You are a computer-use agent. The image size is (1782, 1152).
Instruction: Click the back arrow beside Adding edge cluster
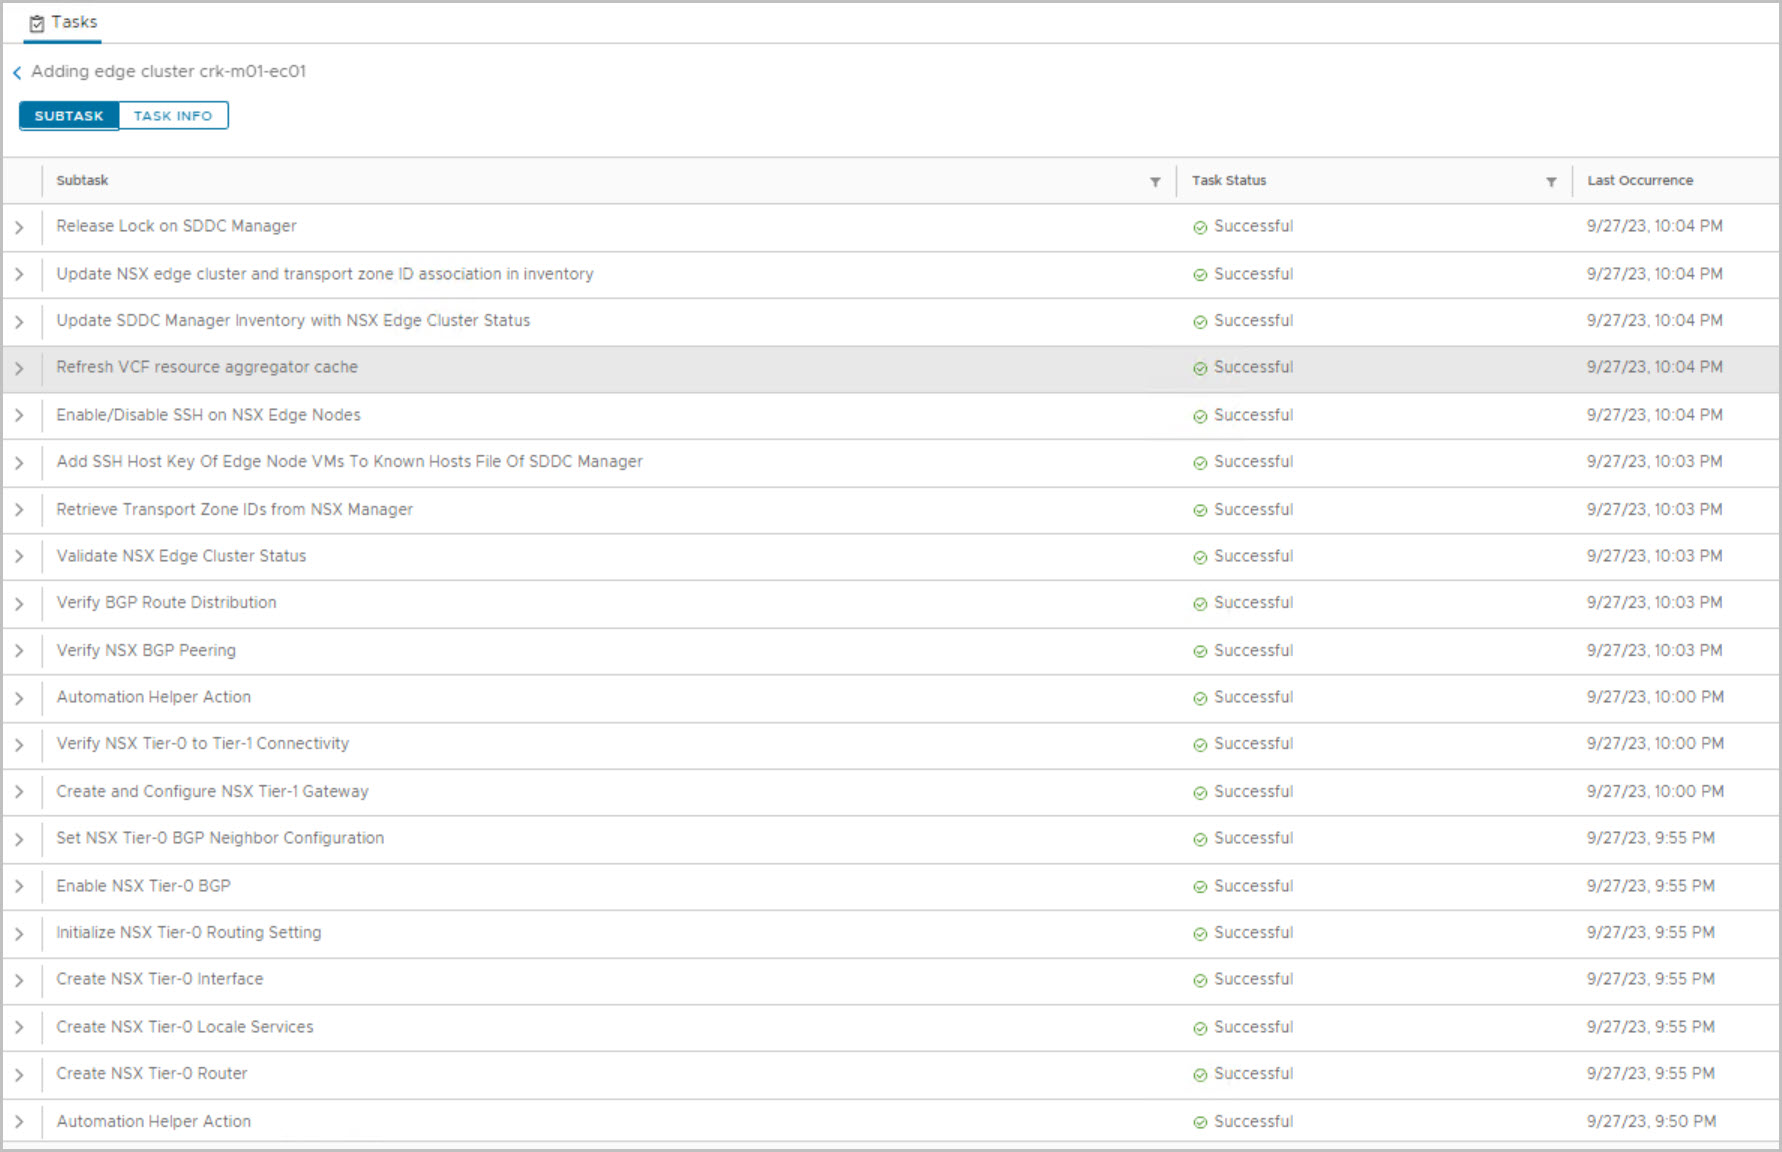pos(17,73)
